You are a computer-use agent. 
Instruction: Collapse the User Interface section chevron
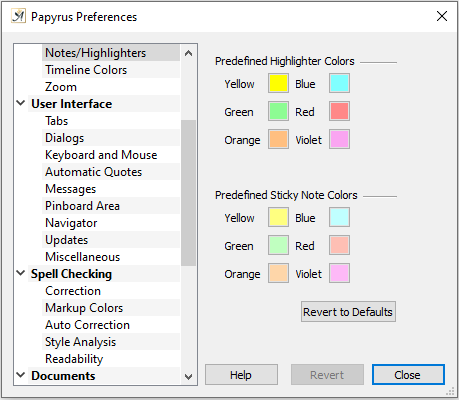(21, 103)
